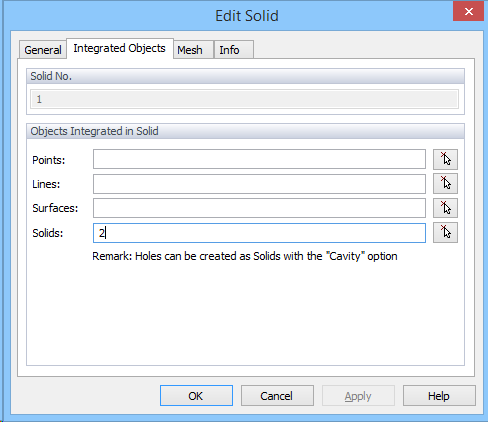Pick points graphically using the Points select icon

[445, 159]
